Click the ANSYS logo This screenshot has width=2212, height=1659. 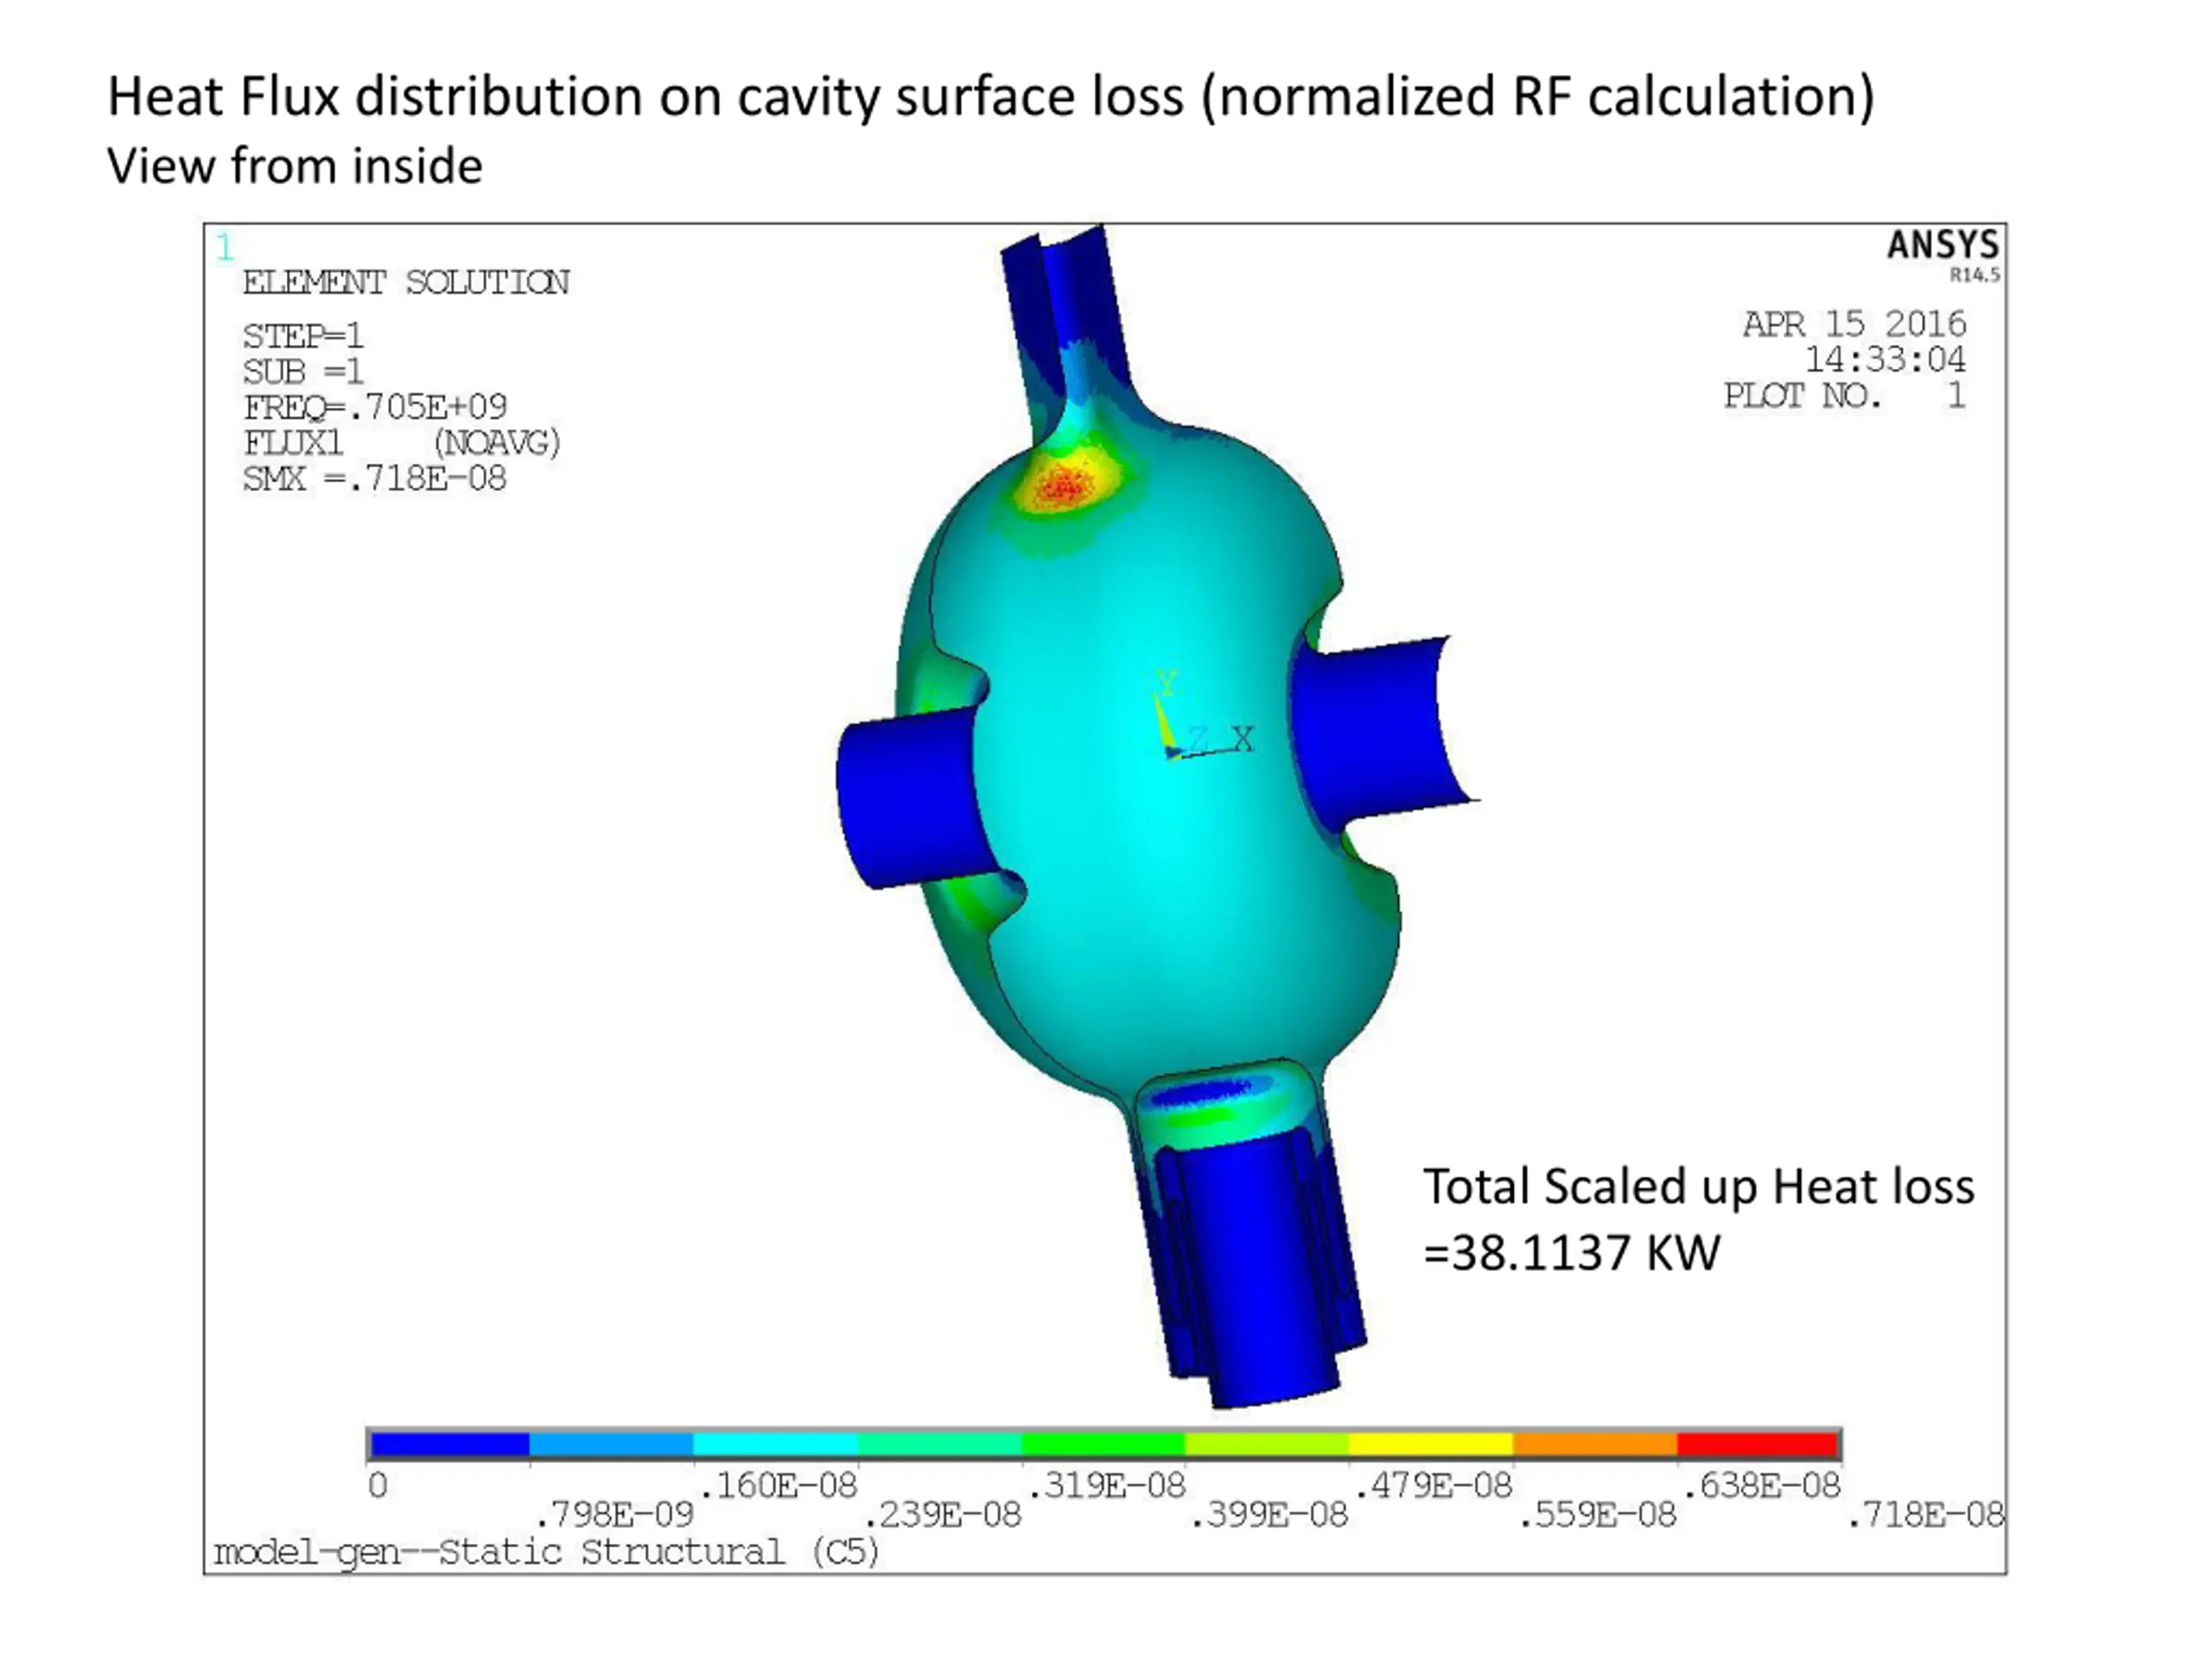pyautogui.click(x=1942, y=245)
